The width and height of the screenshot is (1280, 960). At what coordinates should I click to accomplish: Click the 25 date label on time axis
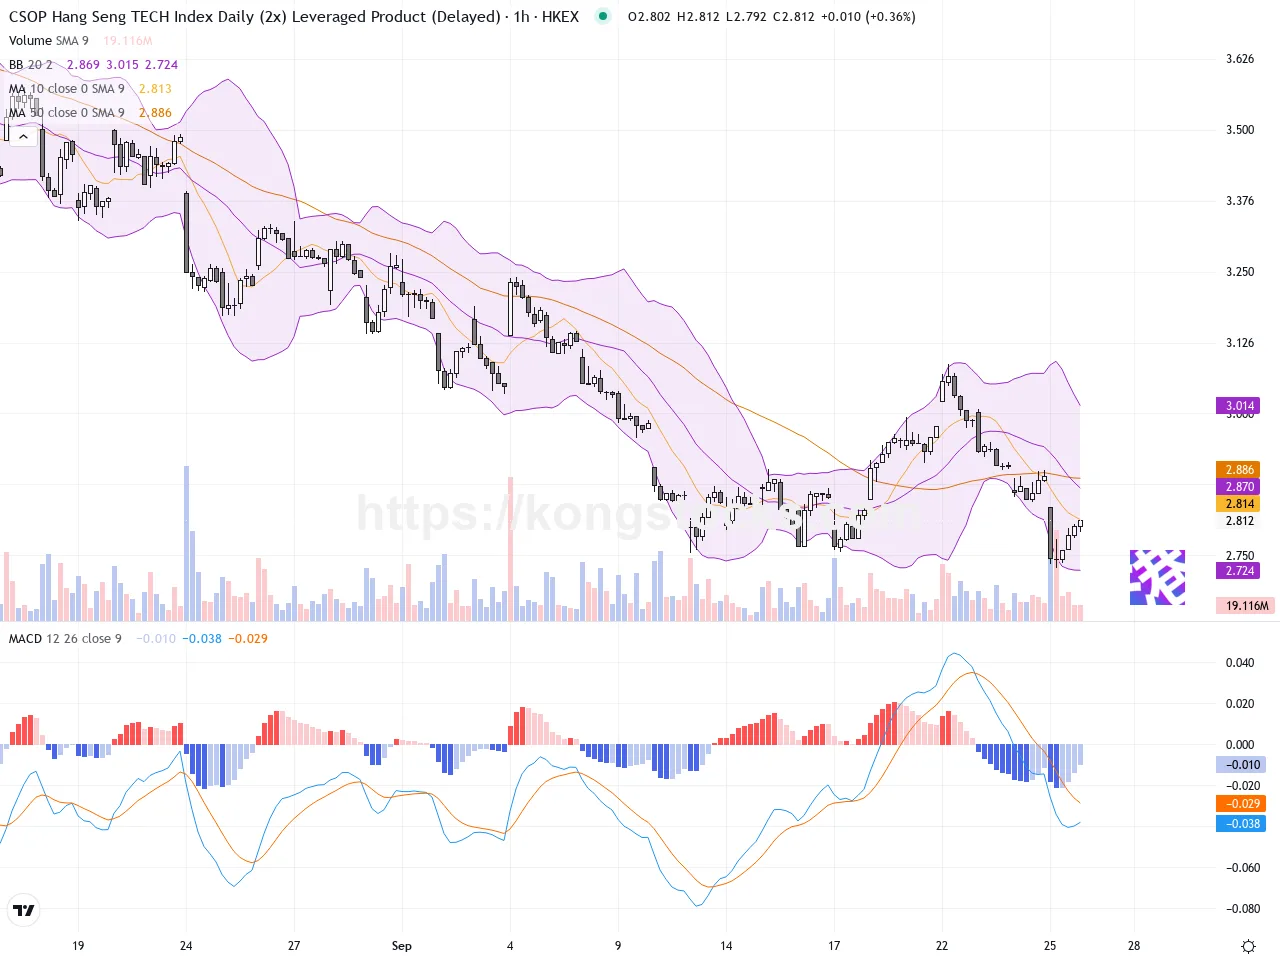coord(1050,946)
